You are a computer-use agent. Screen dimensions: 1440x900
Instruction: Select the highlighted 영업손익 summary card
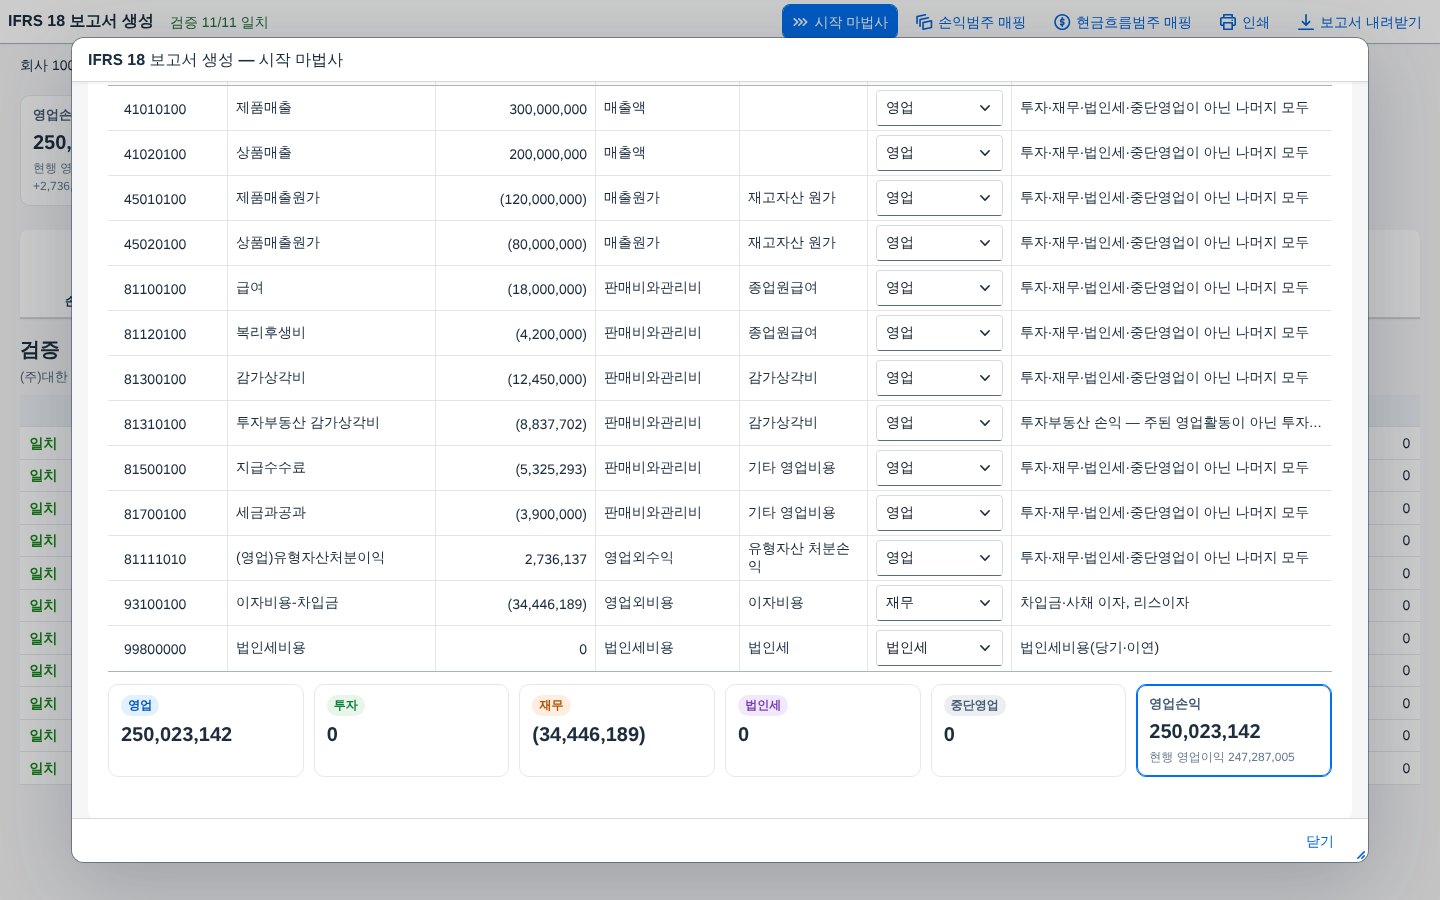click(1234, 730)
